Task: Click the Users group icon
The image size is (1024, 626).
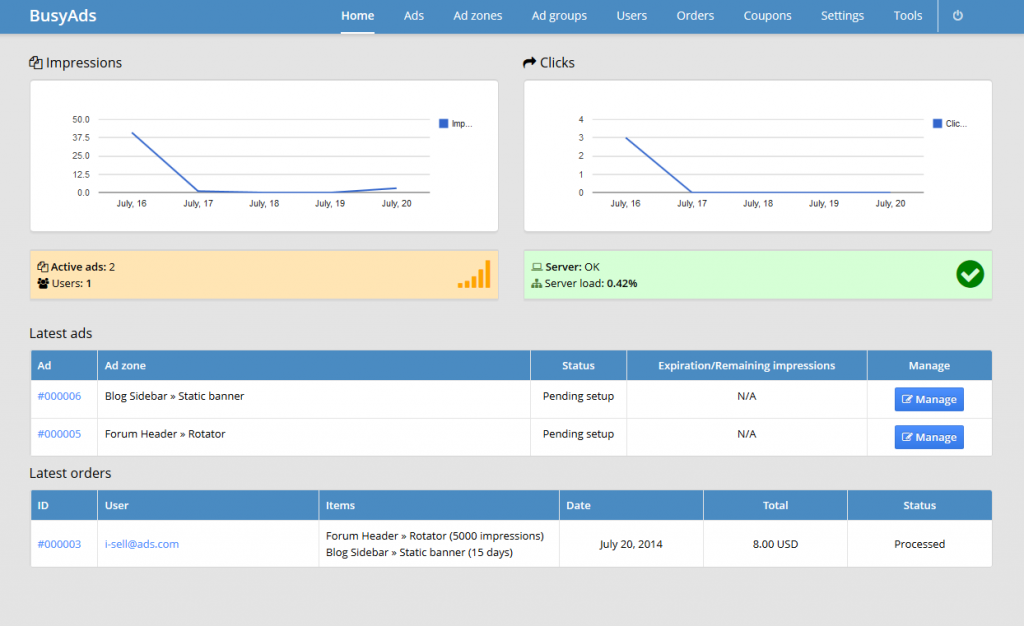Action: (43, 284)
